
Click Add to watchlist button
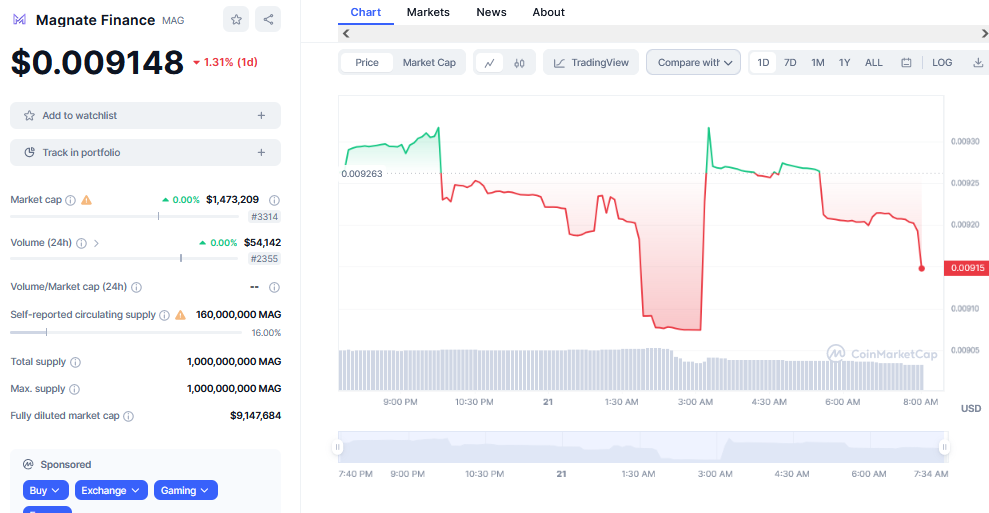click(145, 115)
